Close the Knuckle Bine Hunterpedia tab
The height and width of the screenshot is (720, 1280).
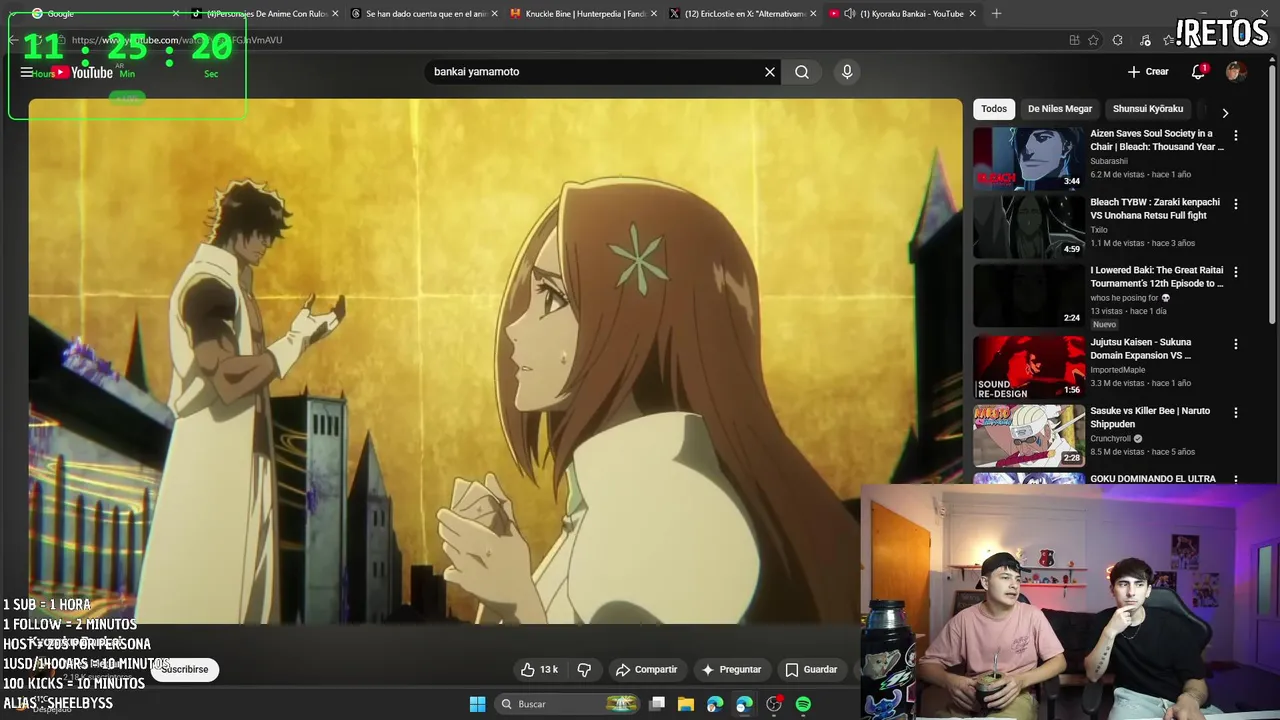654,13
